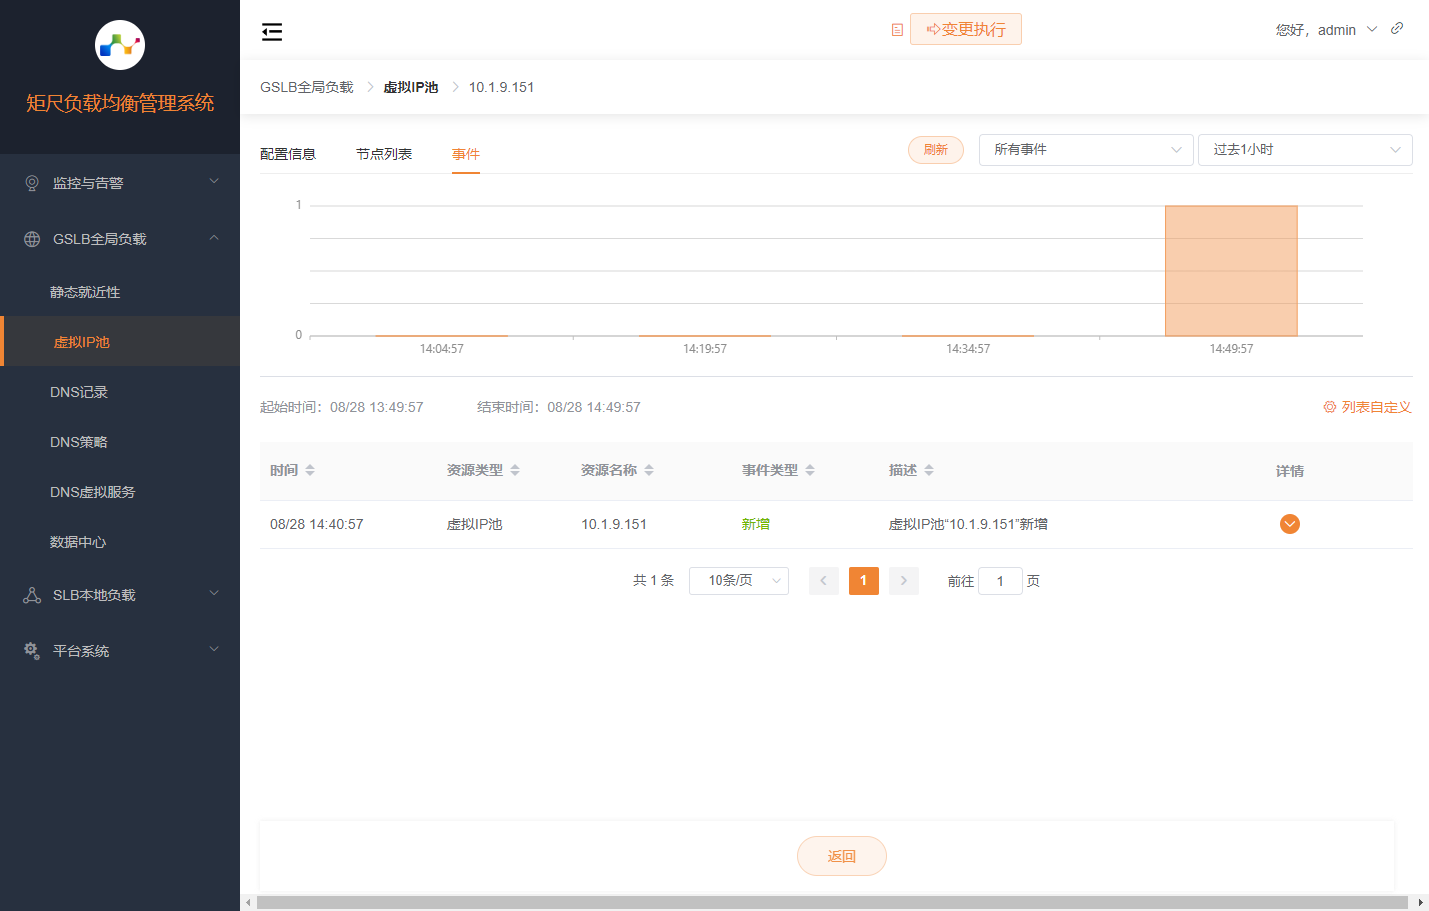Viewport: 1429px width, 911px height.
Task: Click the link icon next to admin
Action: click(x=1397, y=29)
